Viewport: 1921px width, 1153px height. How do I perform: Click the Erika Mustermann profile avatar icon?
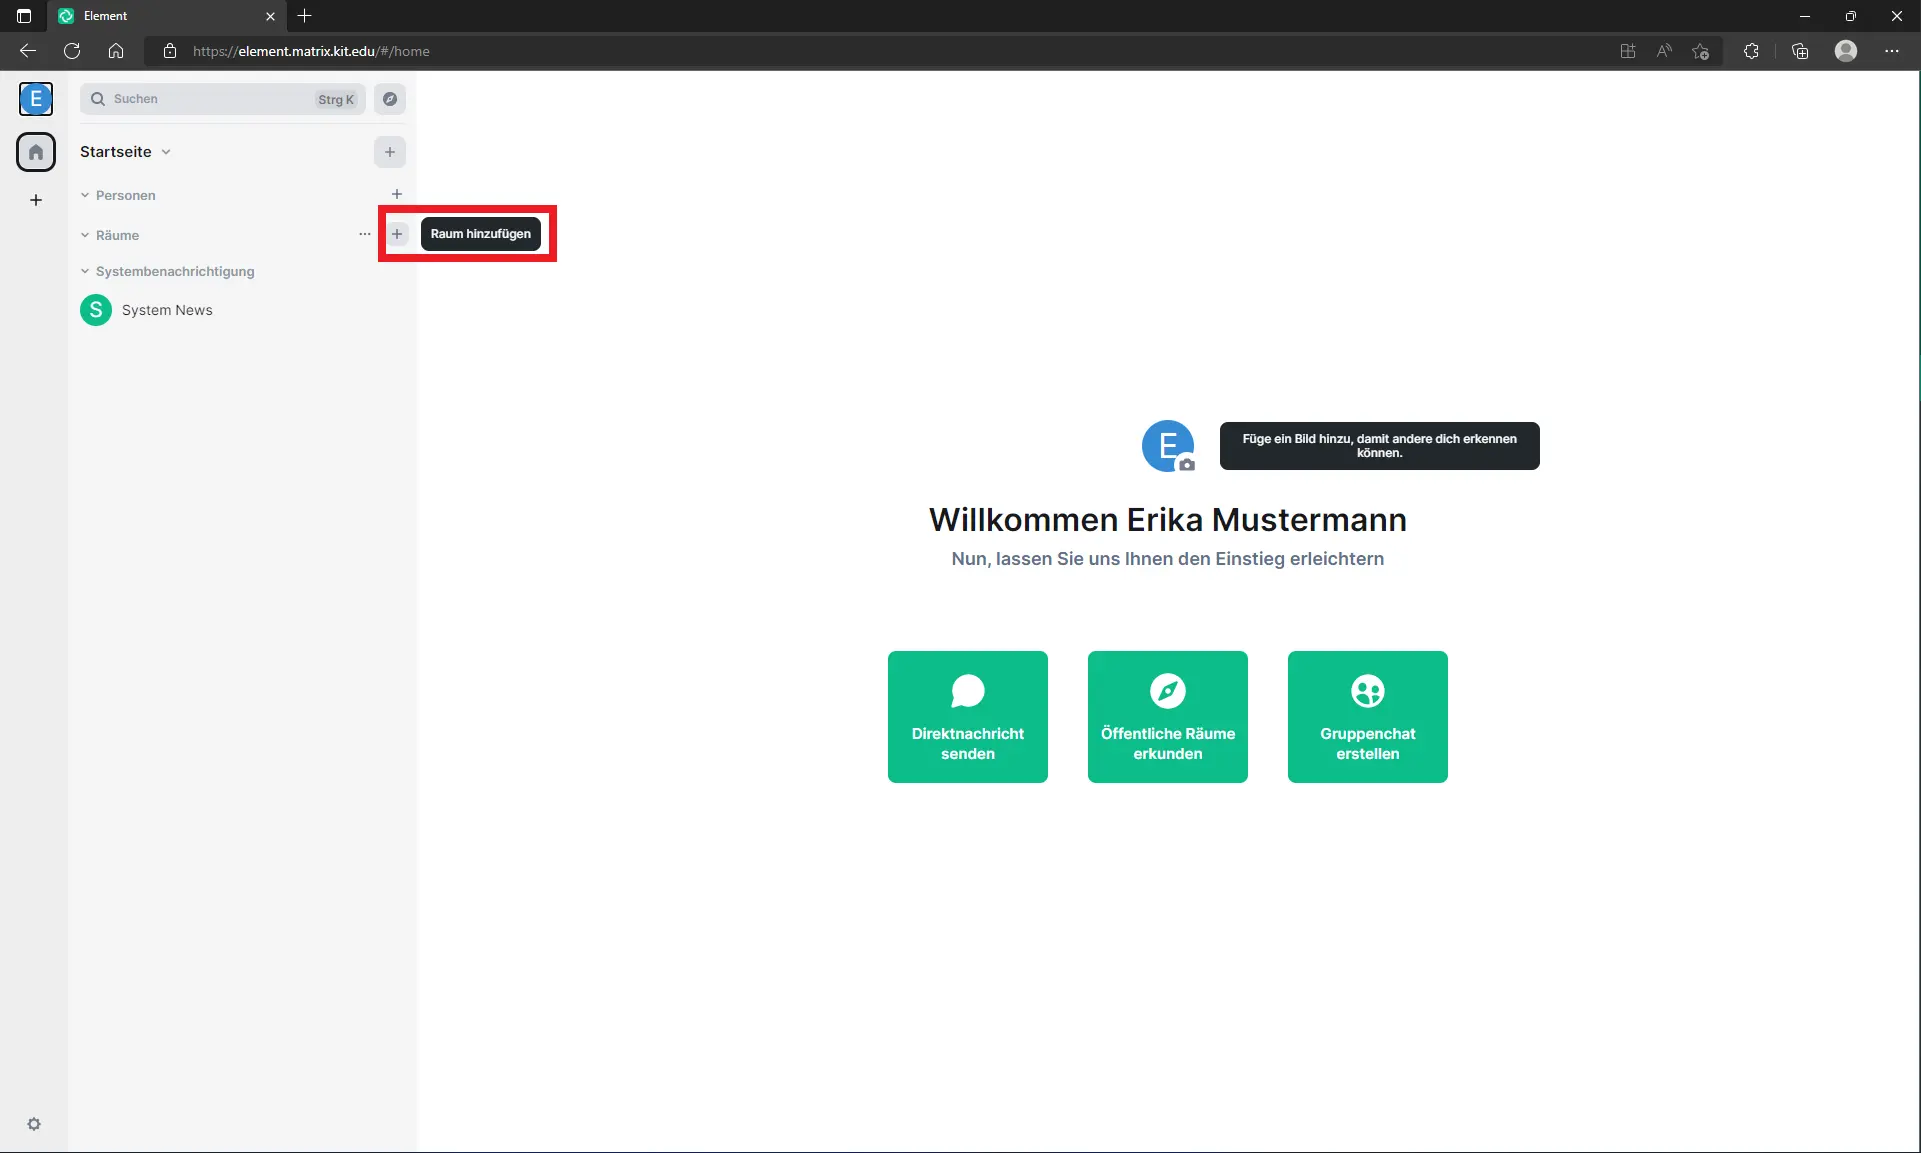[x=37, y=99]
